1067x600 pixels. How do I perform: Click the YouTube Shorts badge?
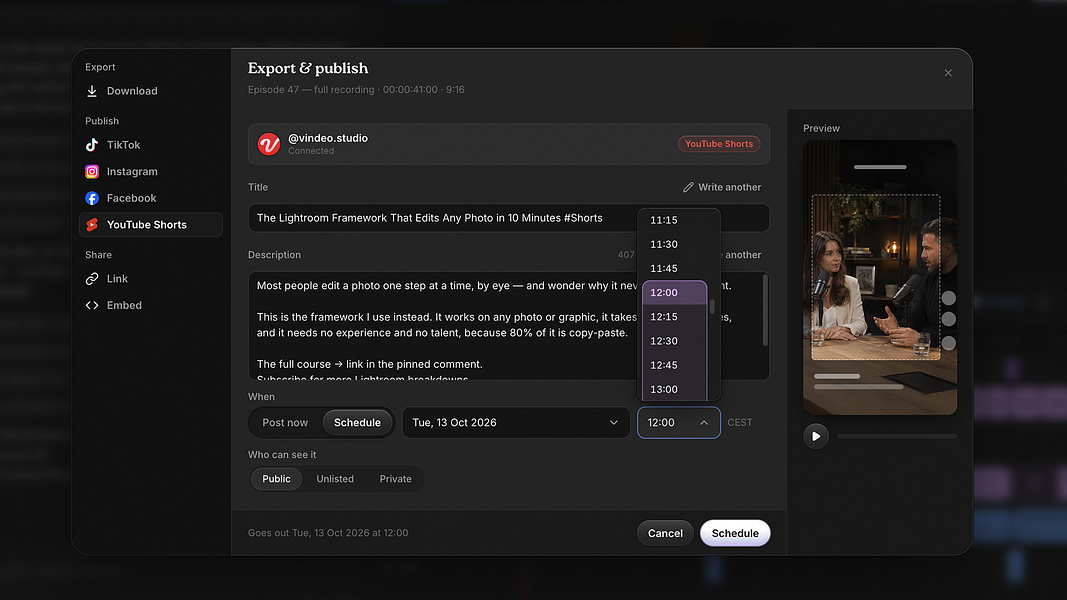pos(719,144)
